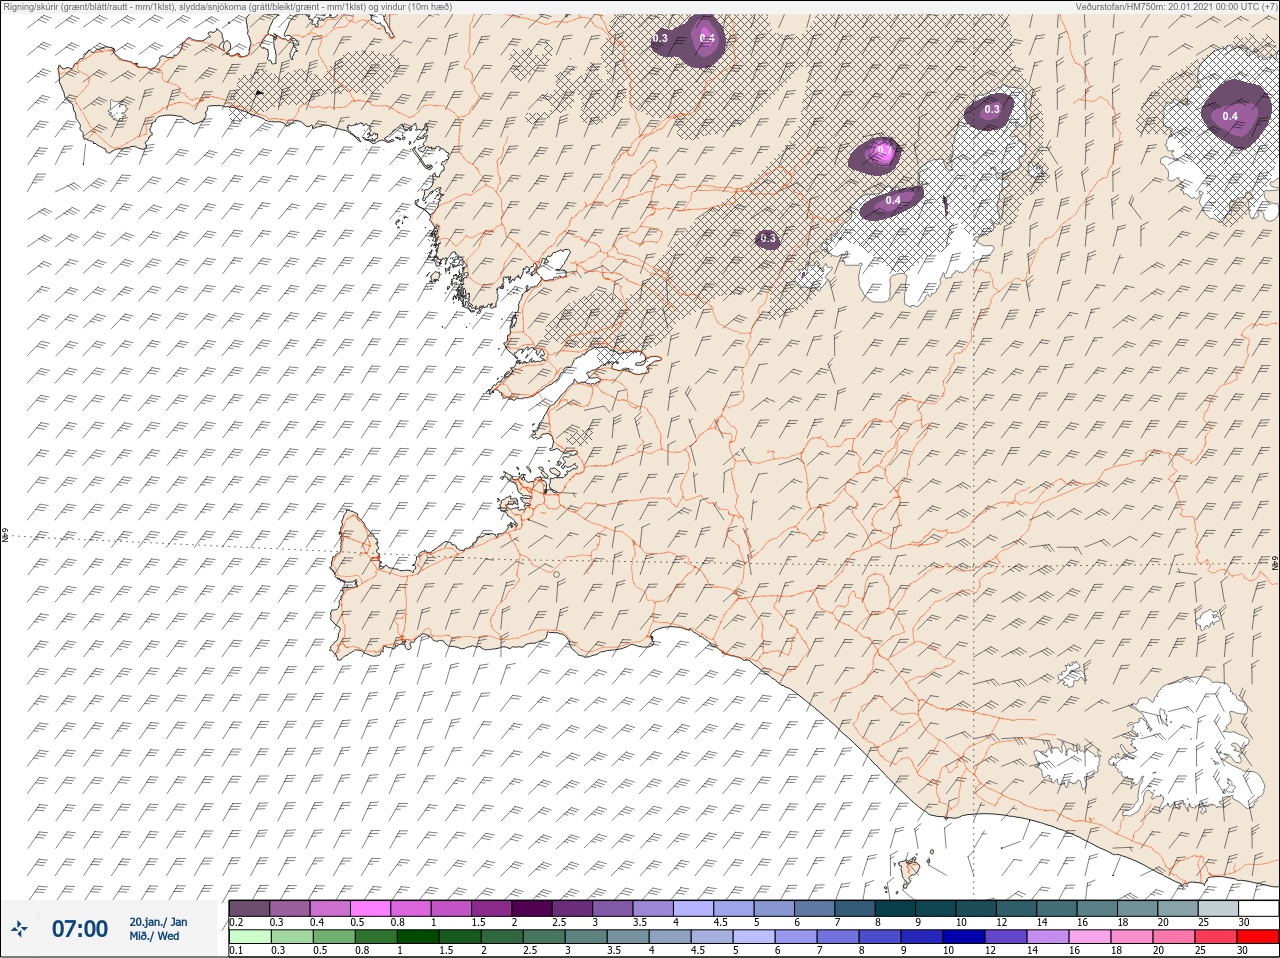This screenshot has height=958, width=1280.
Task: Click the darkest purple 2–2.5 swatch, top legend row
Action: pyautogui.click(x=534, y=907)
